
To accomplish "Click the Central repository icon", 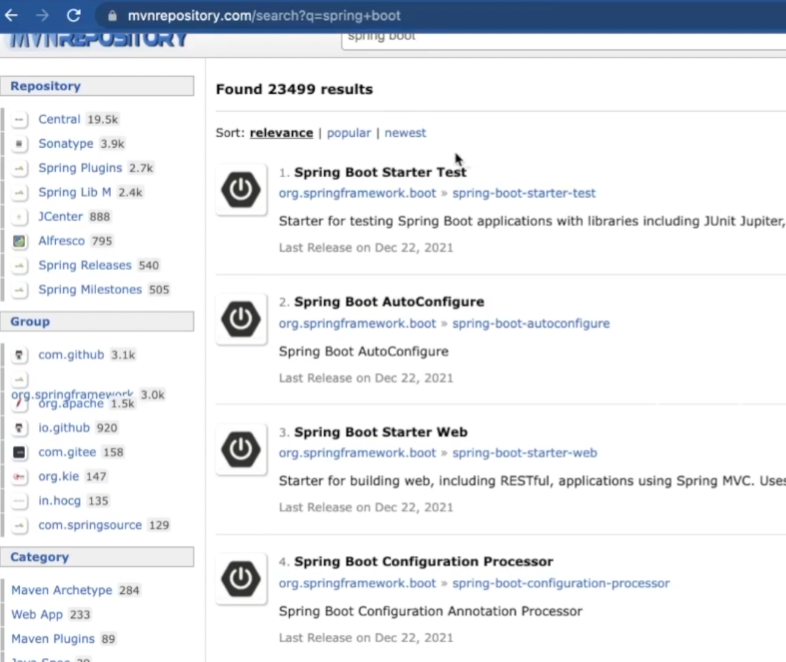I will tap(19, 119).
